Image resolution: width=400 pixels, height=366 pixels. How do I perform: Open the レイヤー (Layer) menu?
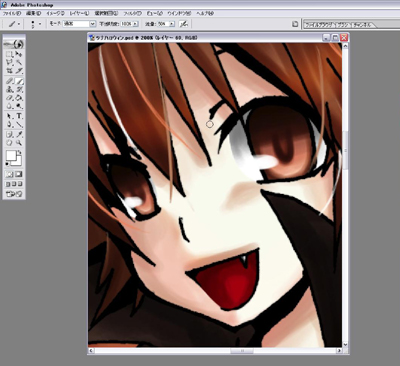[79, 13]
